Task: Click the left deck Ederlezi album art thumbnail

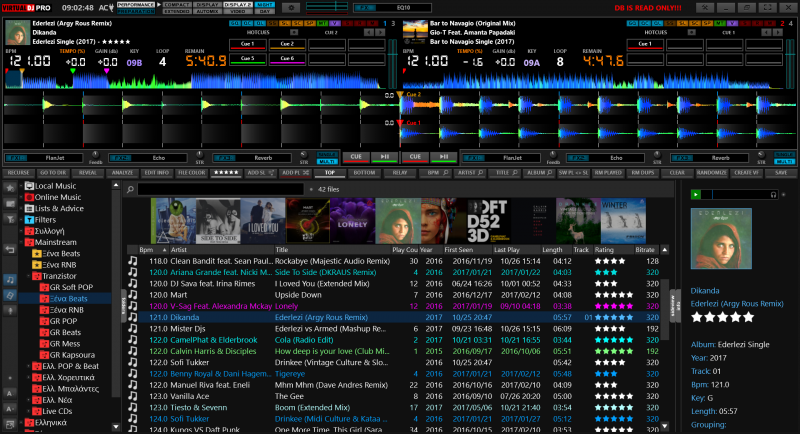Action: click(x=17, y=32)
